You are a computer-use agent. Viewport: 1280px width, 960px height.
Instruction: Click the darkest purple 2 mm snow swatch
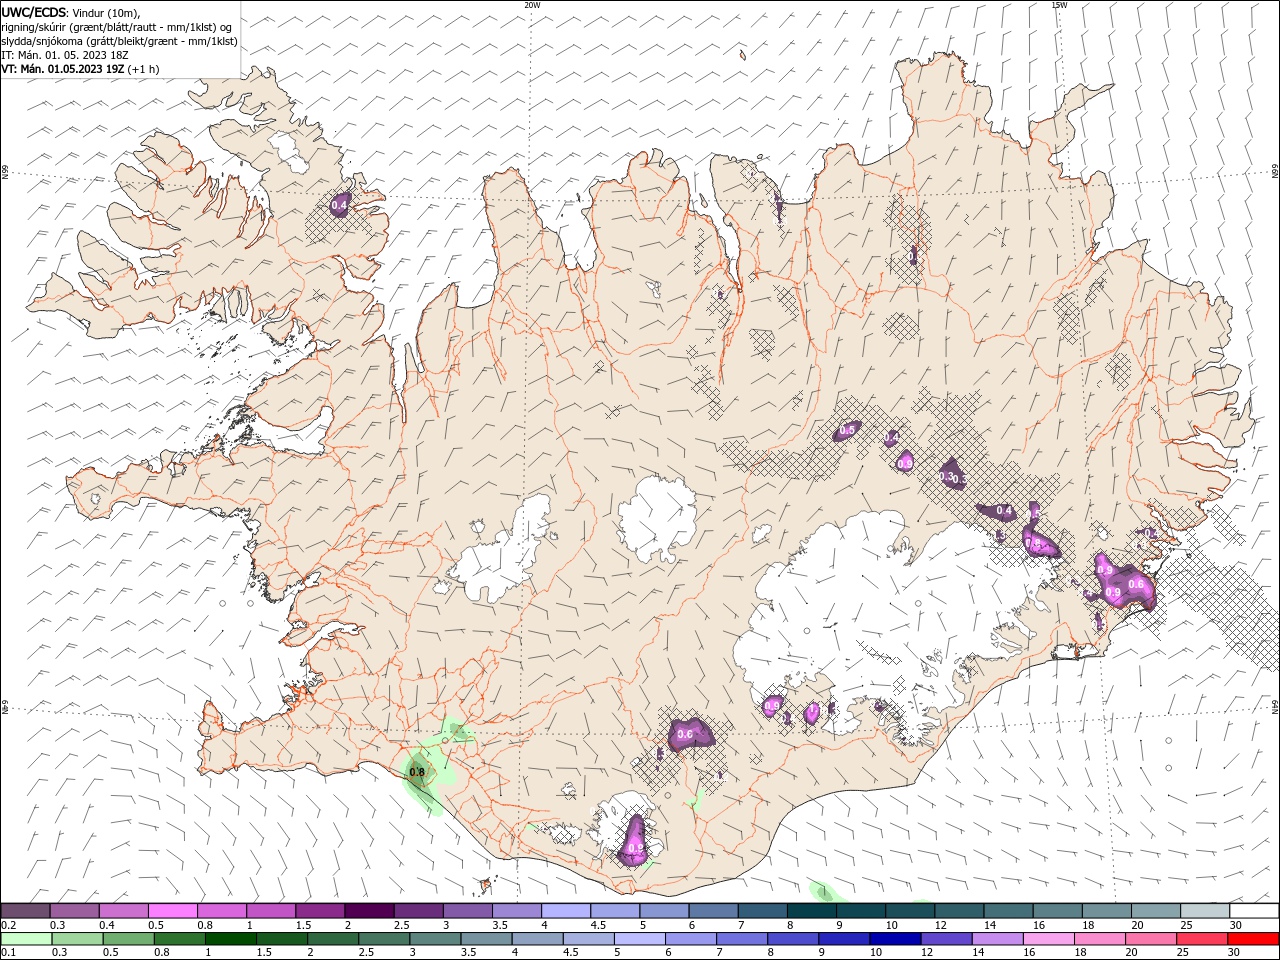[369, 911]
